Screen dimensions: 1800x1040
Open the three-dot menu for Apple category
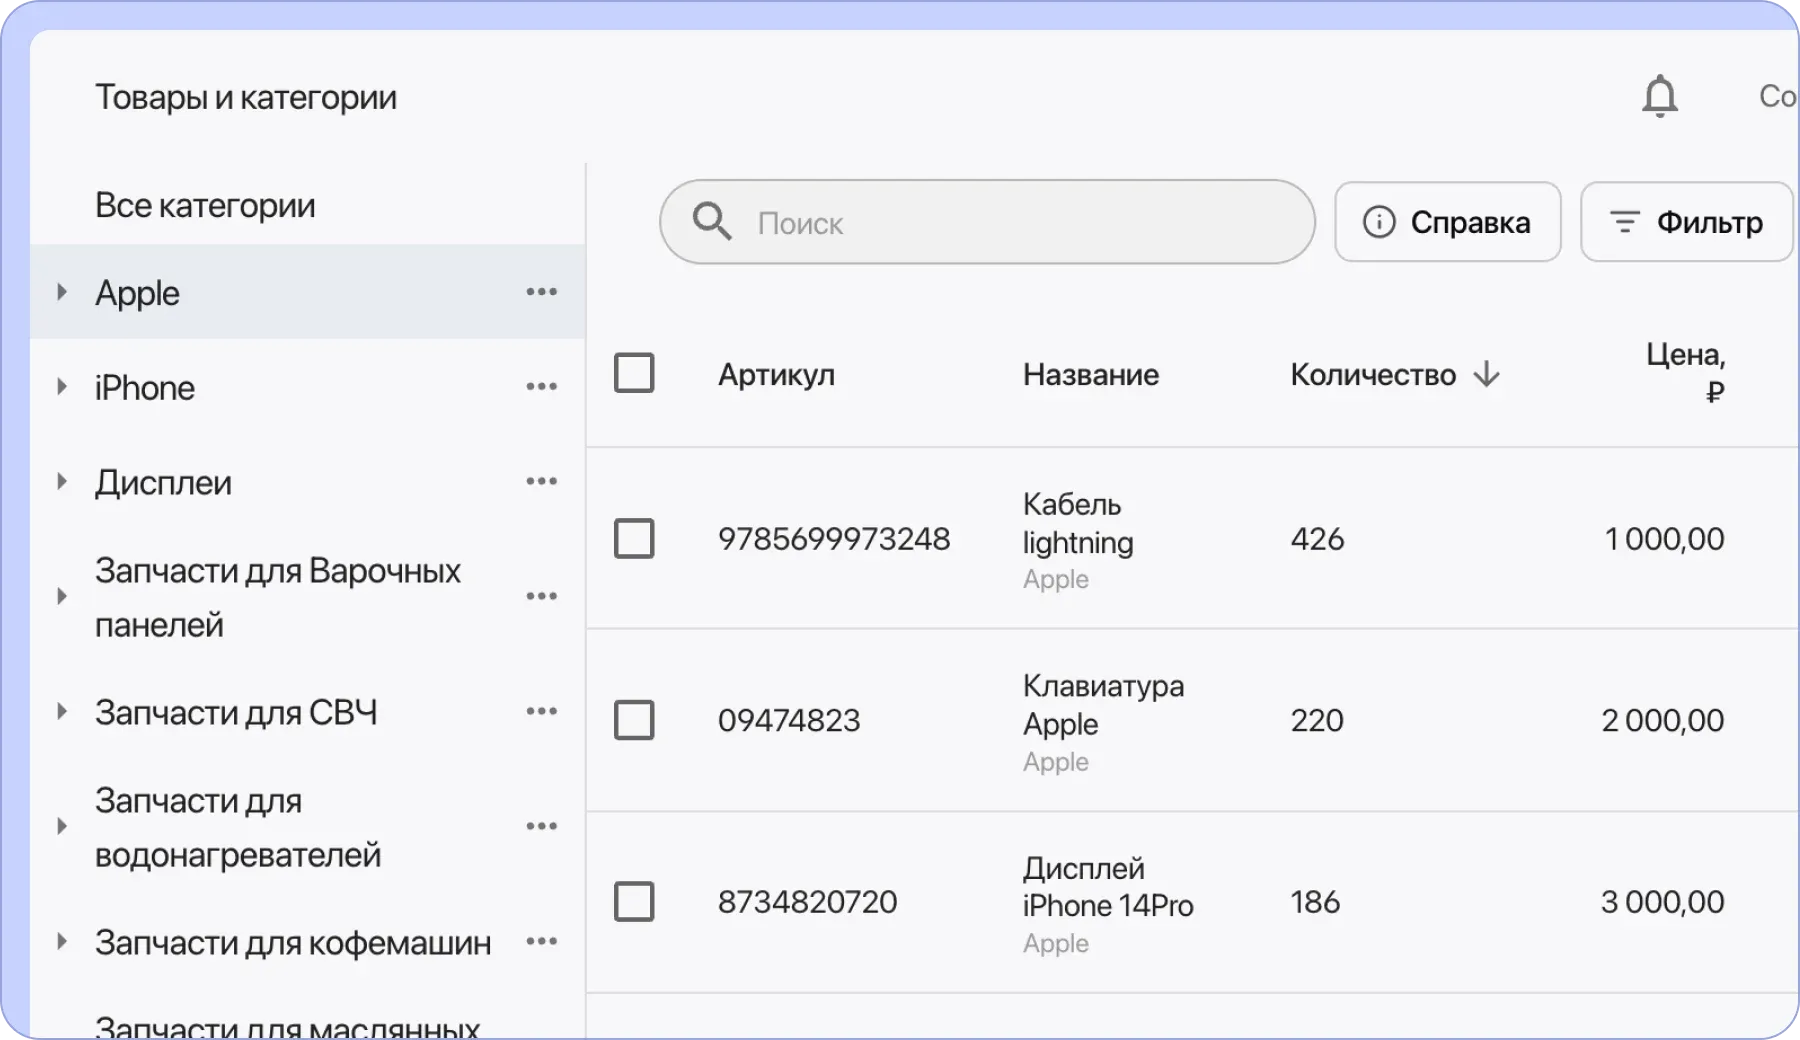541,292
